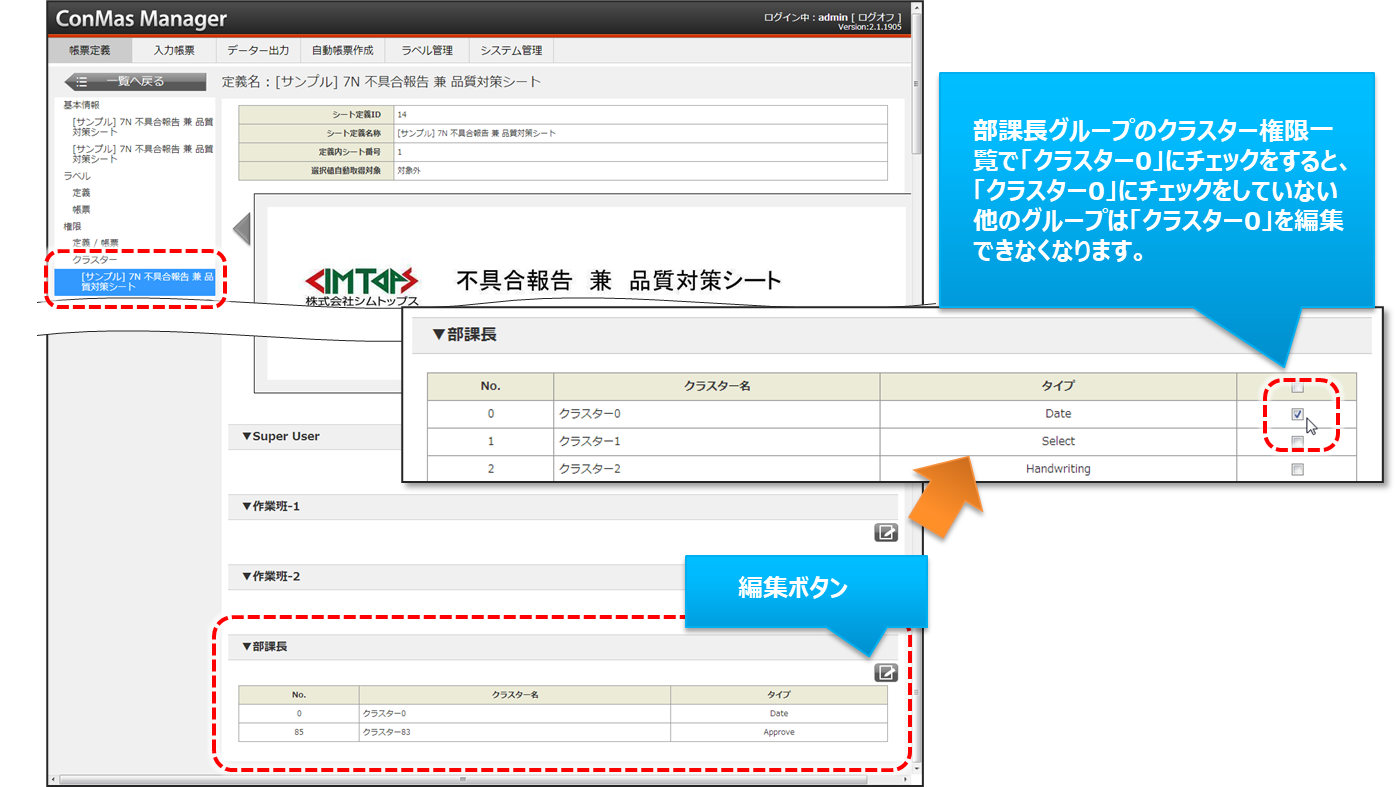The image size is (1397, 787).
Task: Enable the クラスター2 Handwriting row checkbox
Action: [x=1297, y=469]
